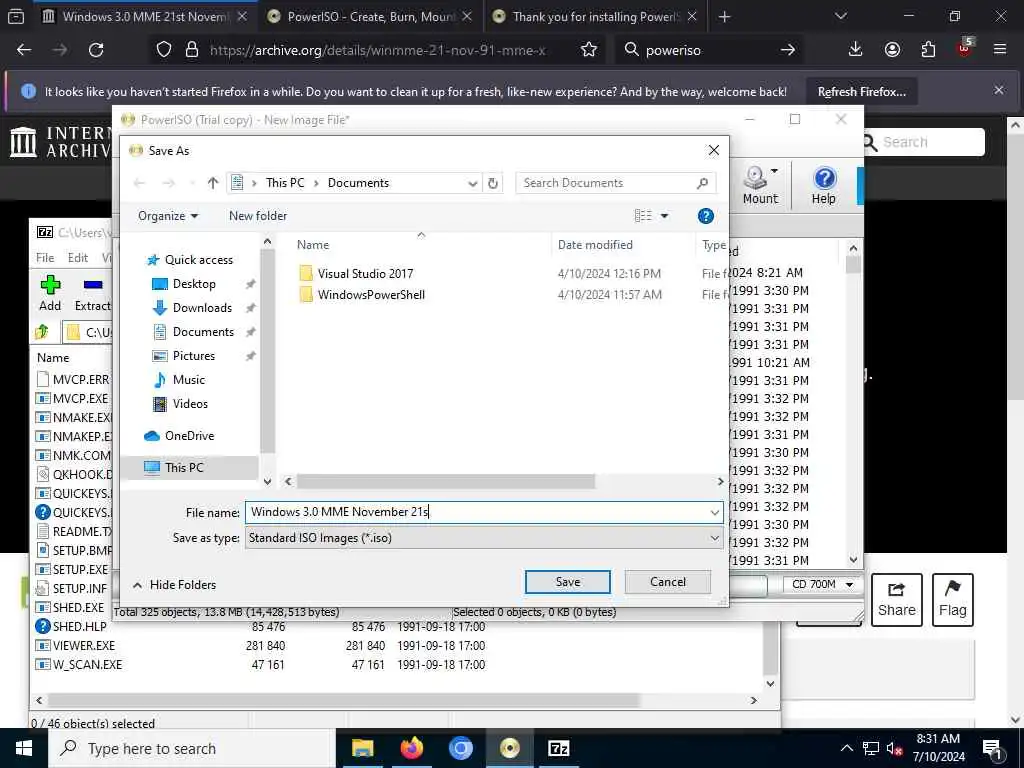Image resolution: width=1024 pixels, height=768 pixels.
Task: Expand the address bar path dropdown
Action: tap(472, 184)
